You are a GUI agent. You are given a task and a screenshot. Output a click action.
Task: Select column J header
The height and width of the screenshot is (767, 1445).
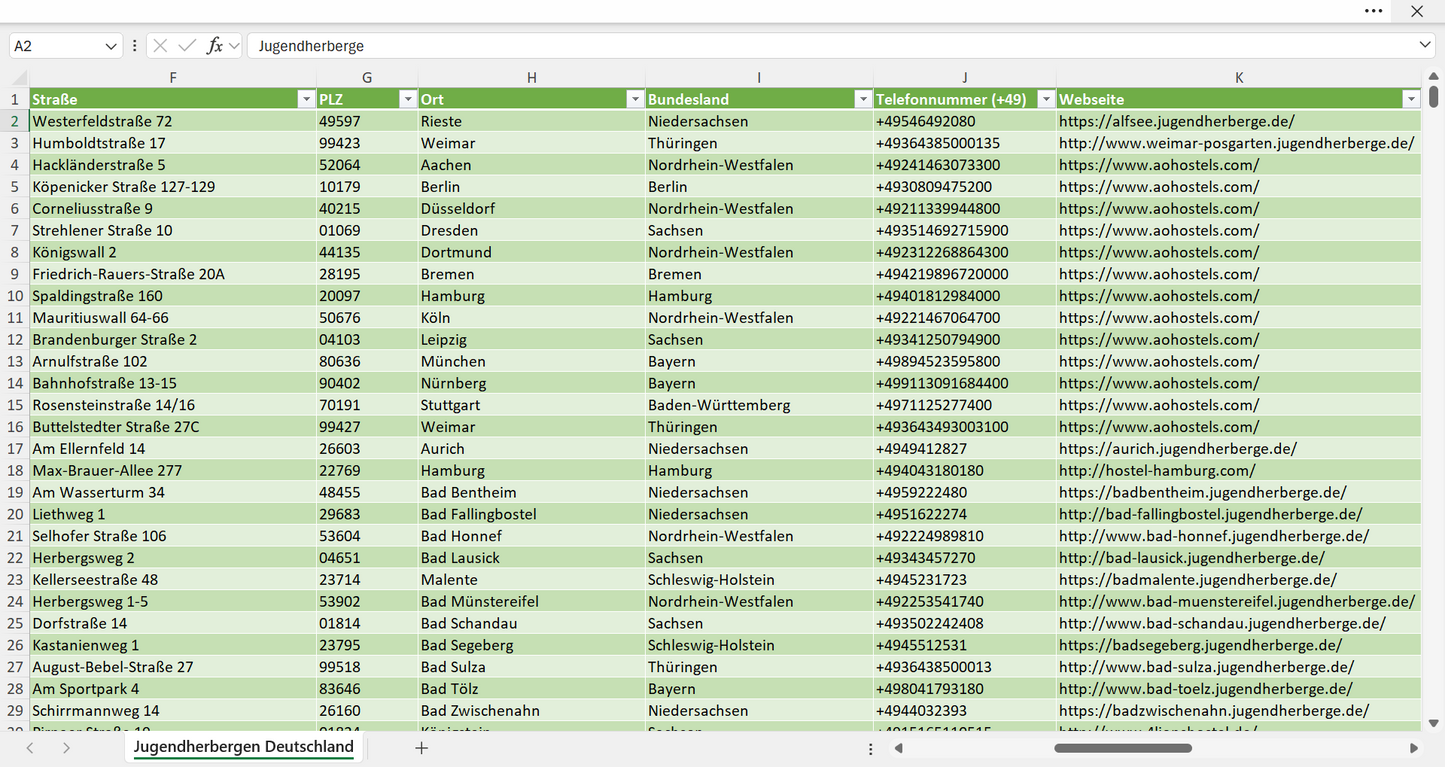[965, 77]
